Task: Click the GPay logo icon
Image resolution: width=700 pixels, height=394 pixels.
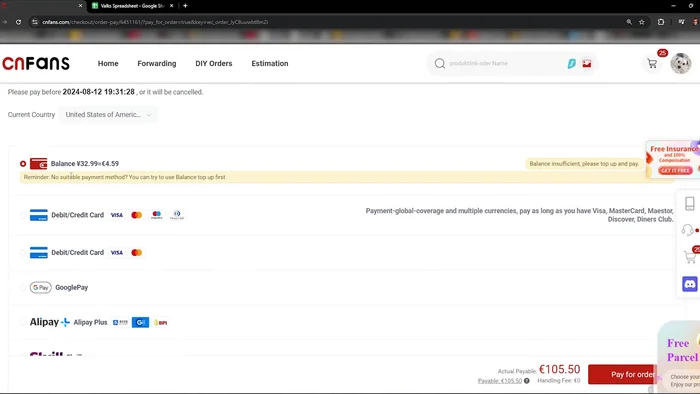Action: [x=41, y=287]
